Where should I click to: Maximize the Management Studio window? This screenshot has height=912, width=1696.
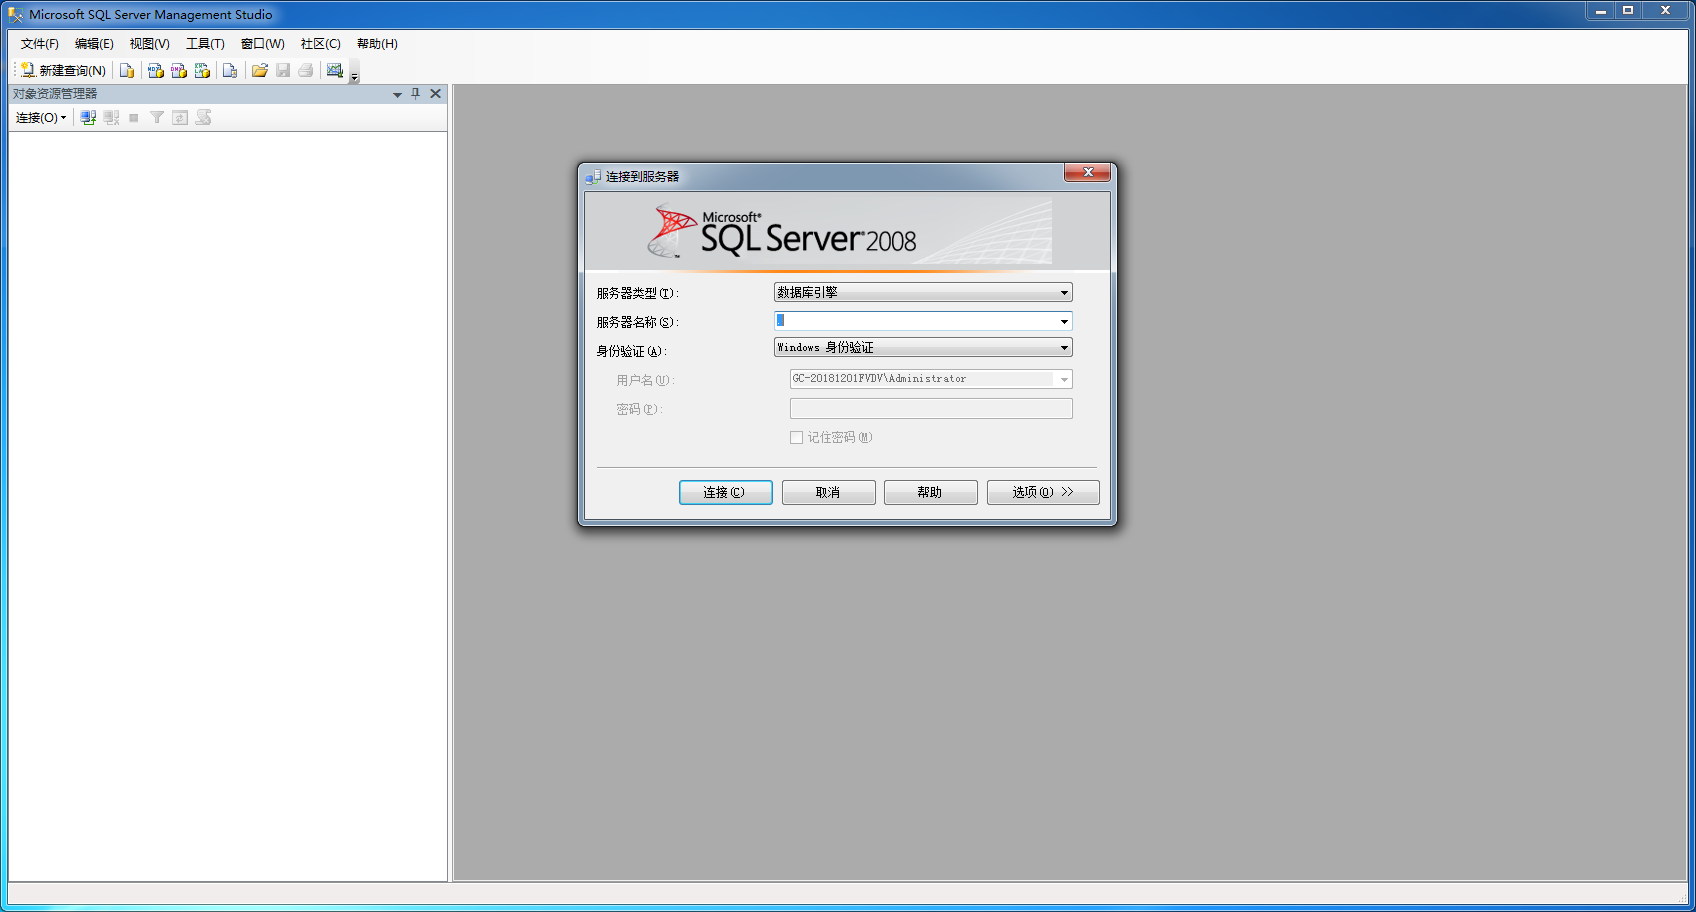tap(1628, 10)
